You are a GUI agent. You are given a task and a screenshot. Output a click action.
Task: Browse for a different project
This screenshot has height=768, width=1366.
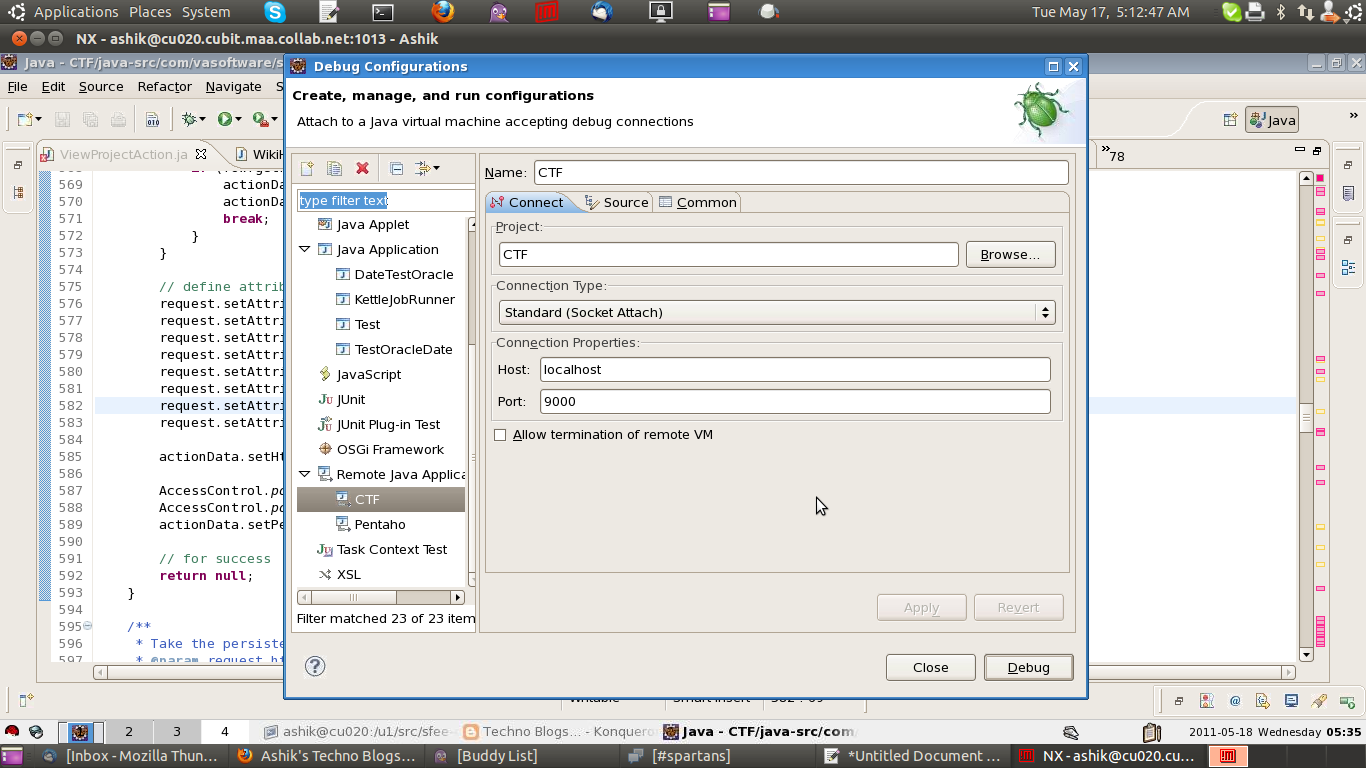click(x=1009, y=254)
